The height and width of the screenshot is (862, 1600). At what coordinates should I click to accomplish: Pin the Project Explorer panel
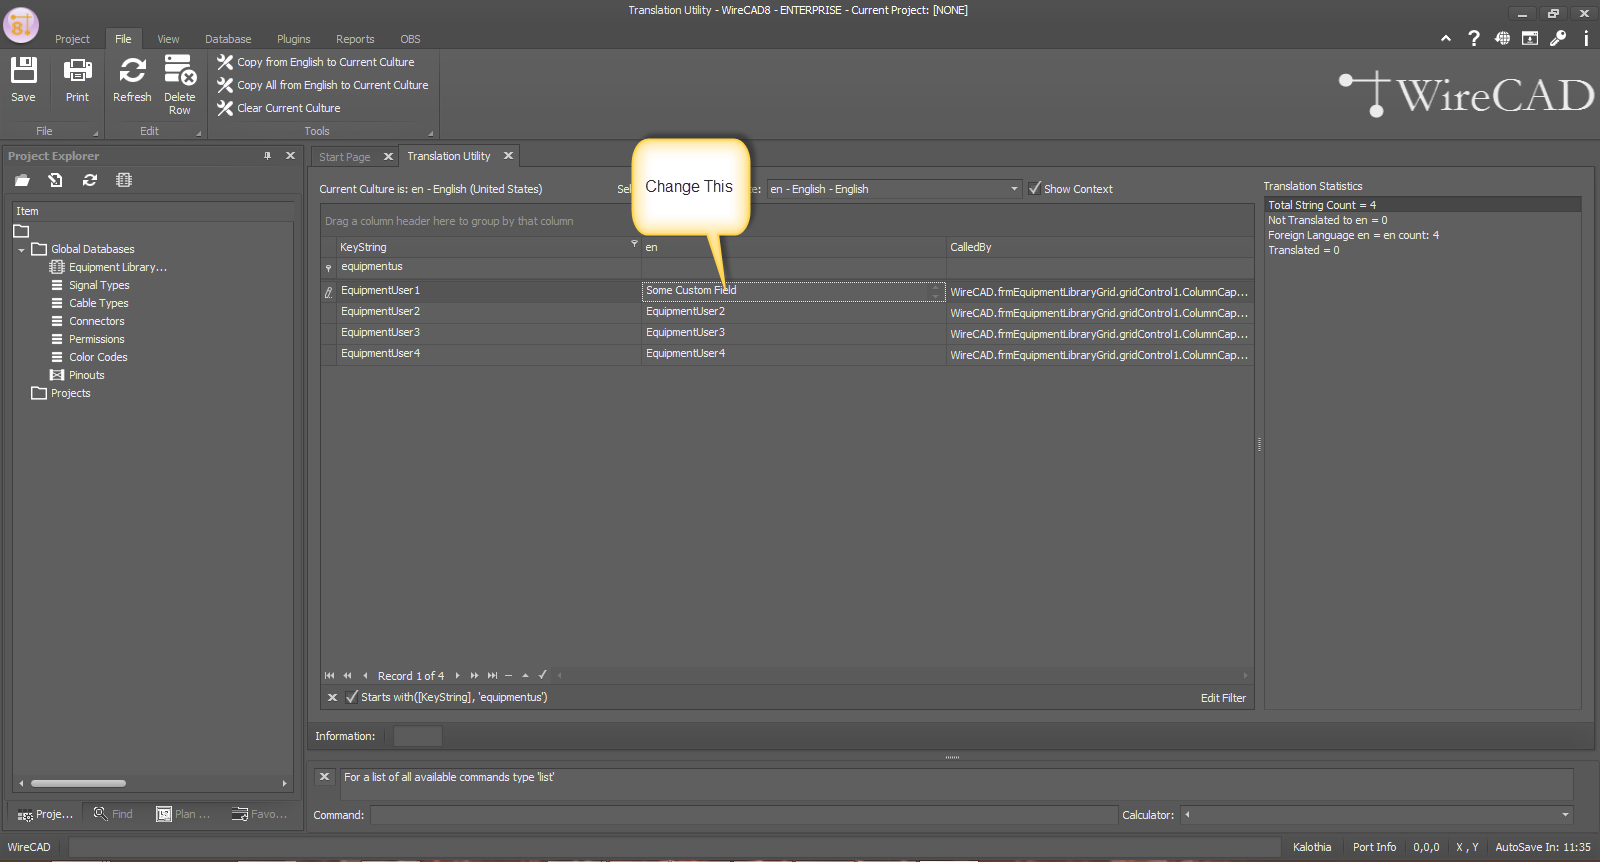(267, 156)
